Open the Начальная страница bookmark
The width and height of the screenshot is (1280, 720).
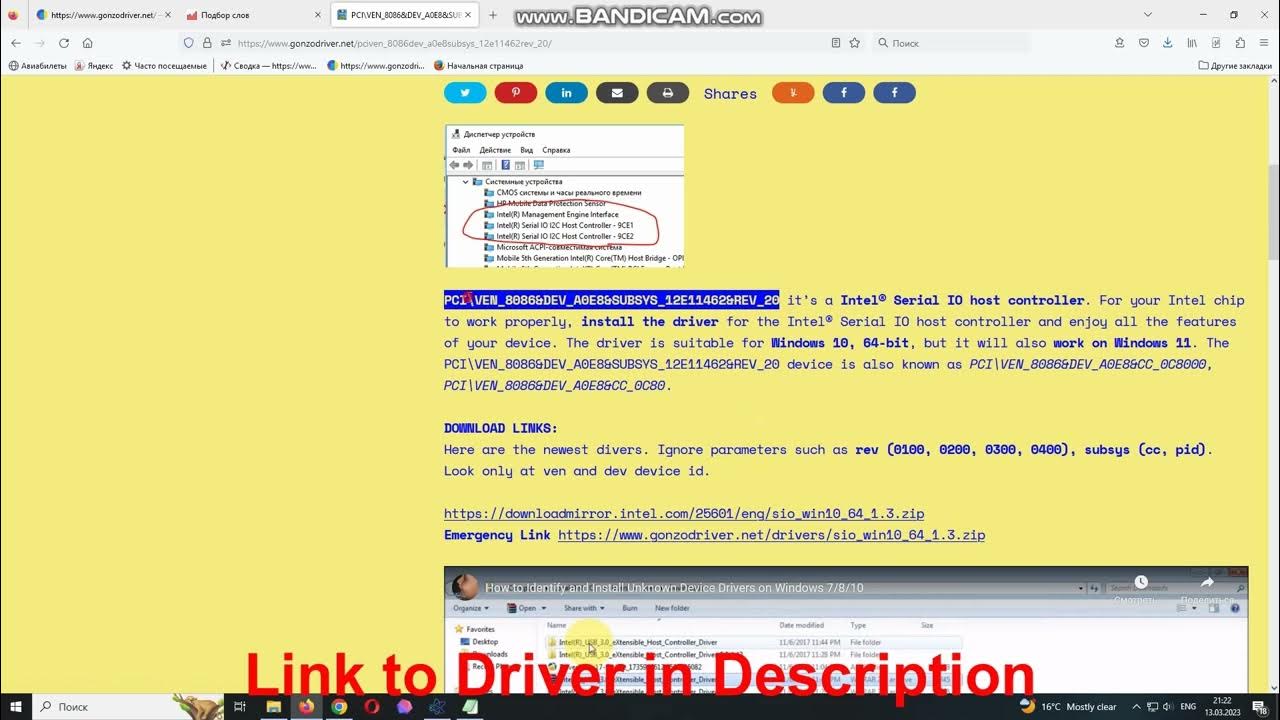tap(478, 66)
